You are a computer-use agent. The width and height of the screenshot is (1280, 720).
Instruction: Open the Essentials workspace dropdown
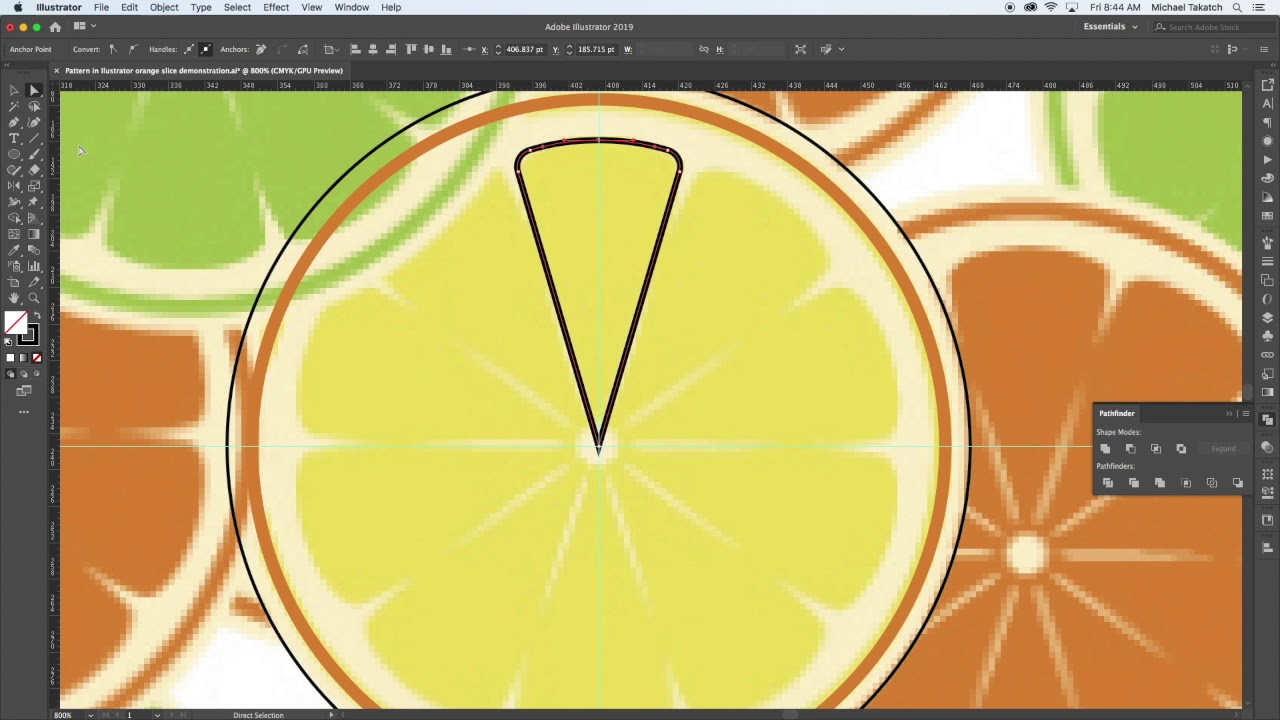point(1110,27)
